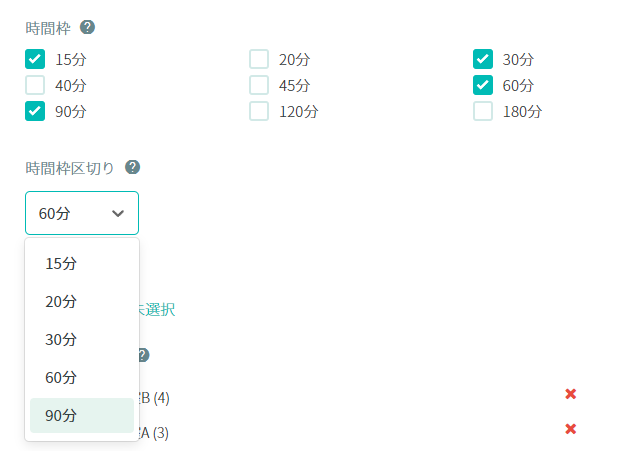Image resolution: width=617 pixels, height=451 pixels.
Task: Collapse the 時間枠区切り dropdown showing 60分
Action: tap(82, 213)
